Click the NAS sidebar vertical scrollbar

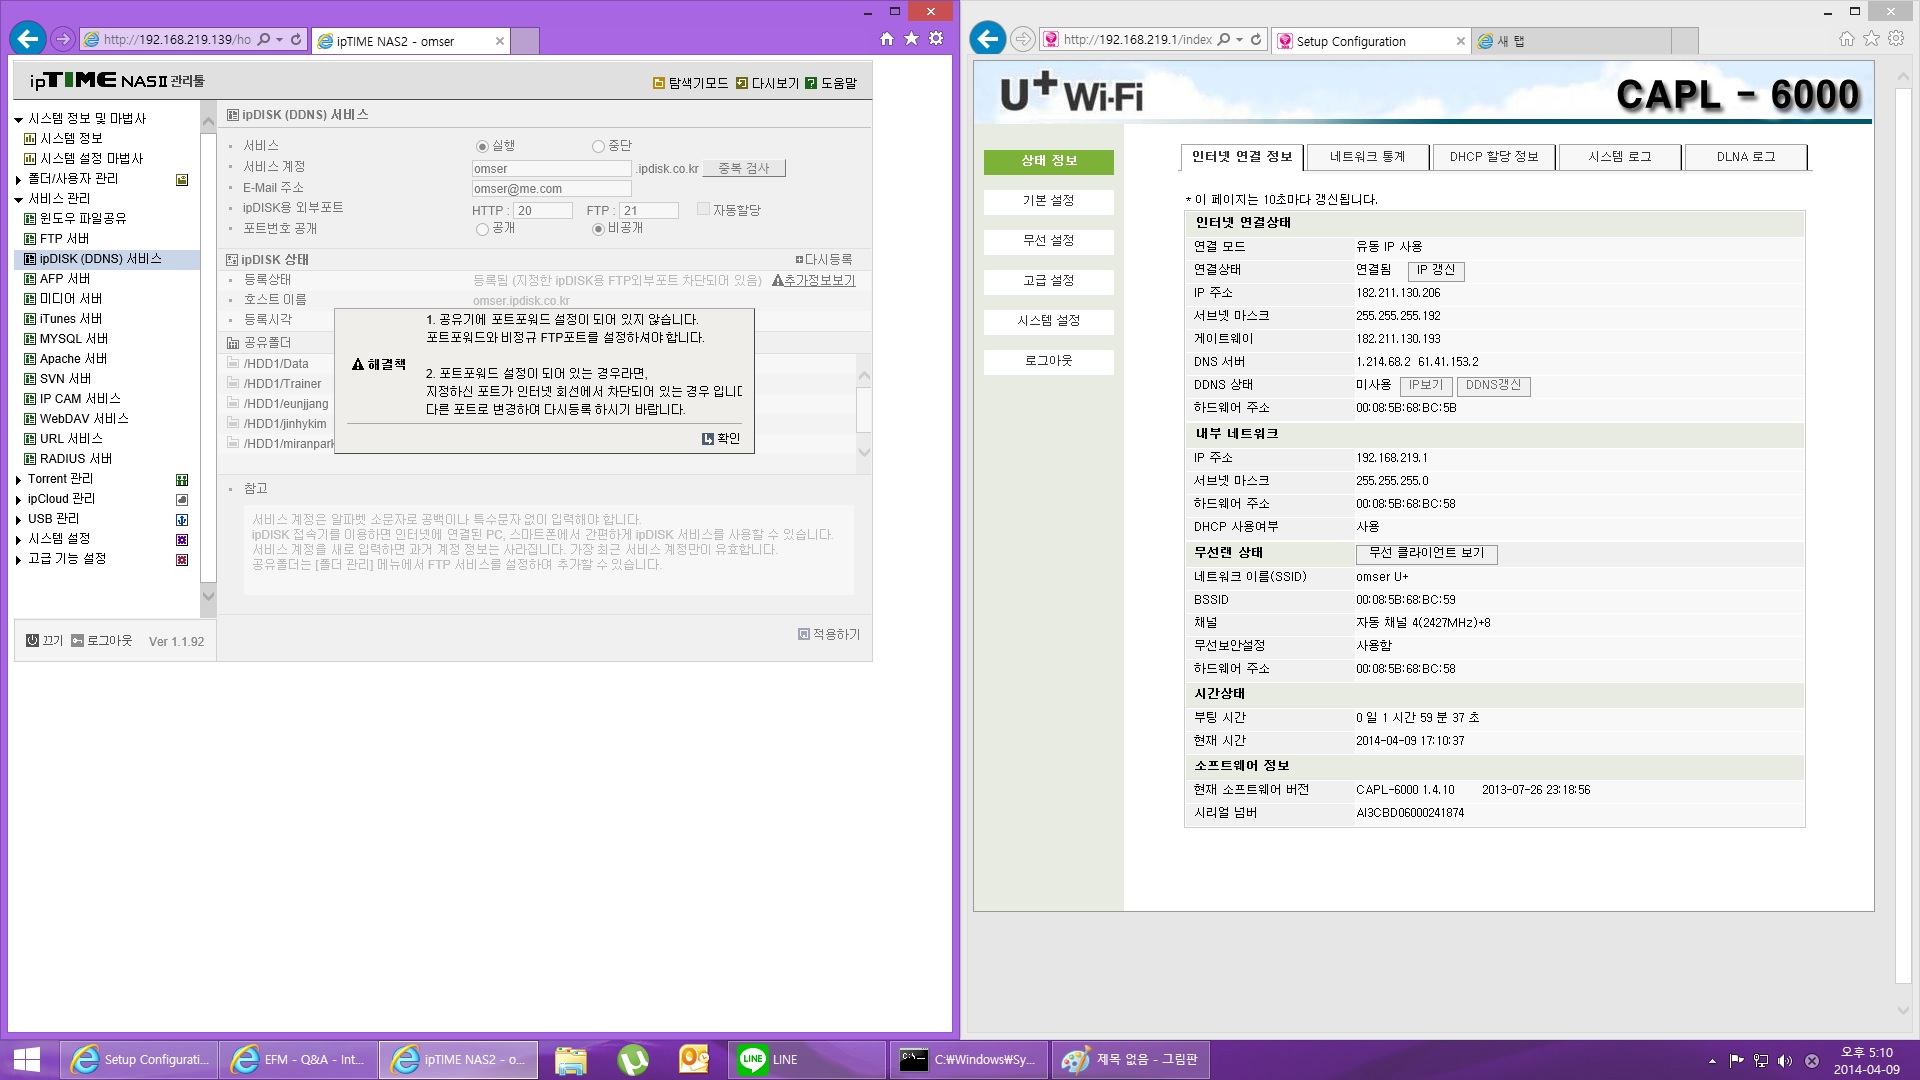(208, 357)
